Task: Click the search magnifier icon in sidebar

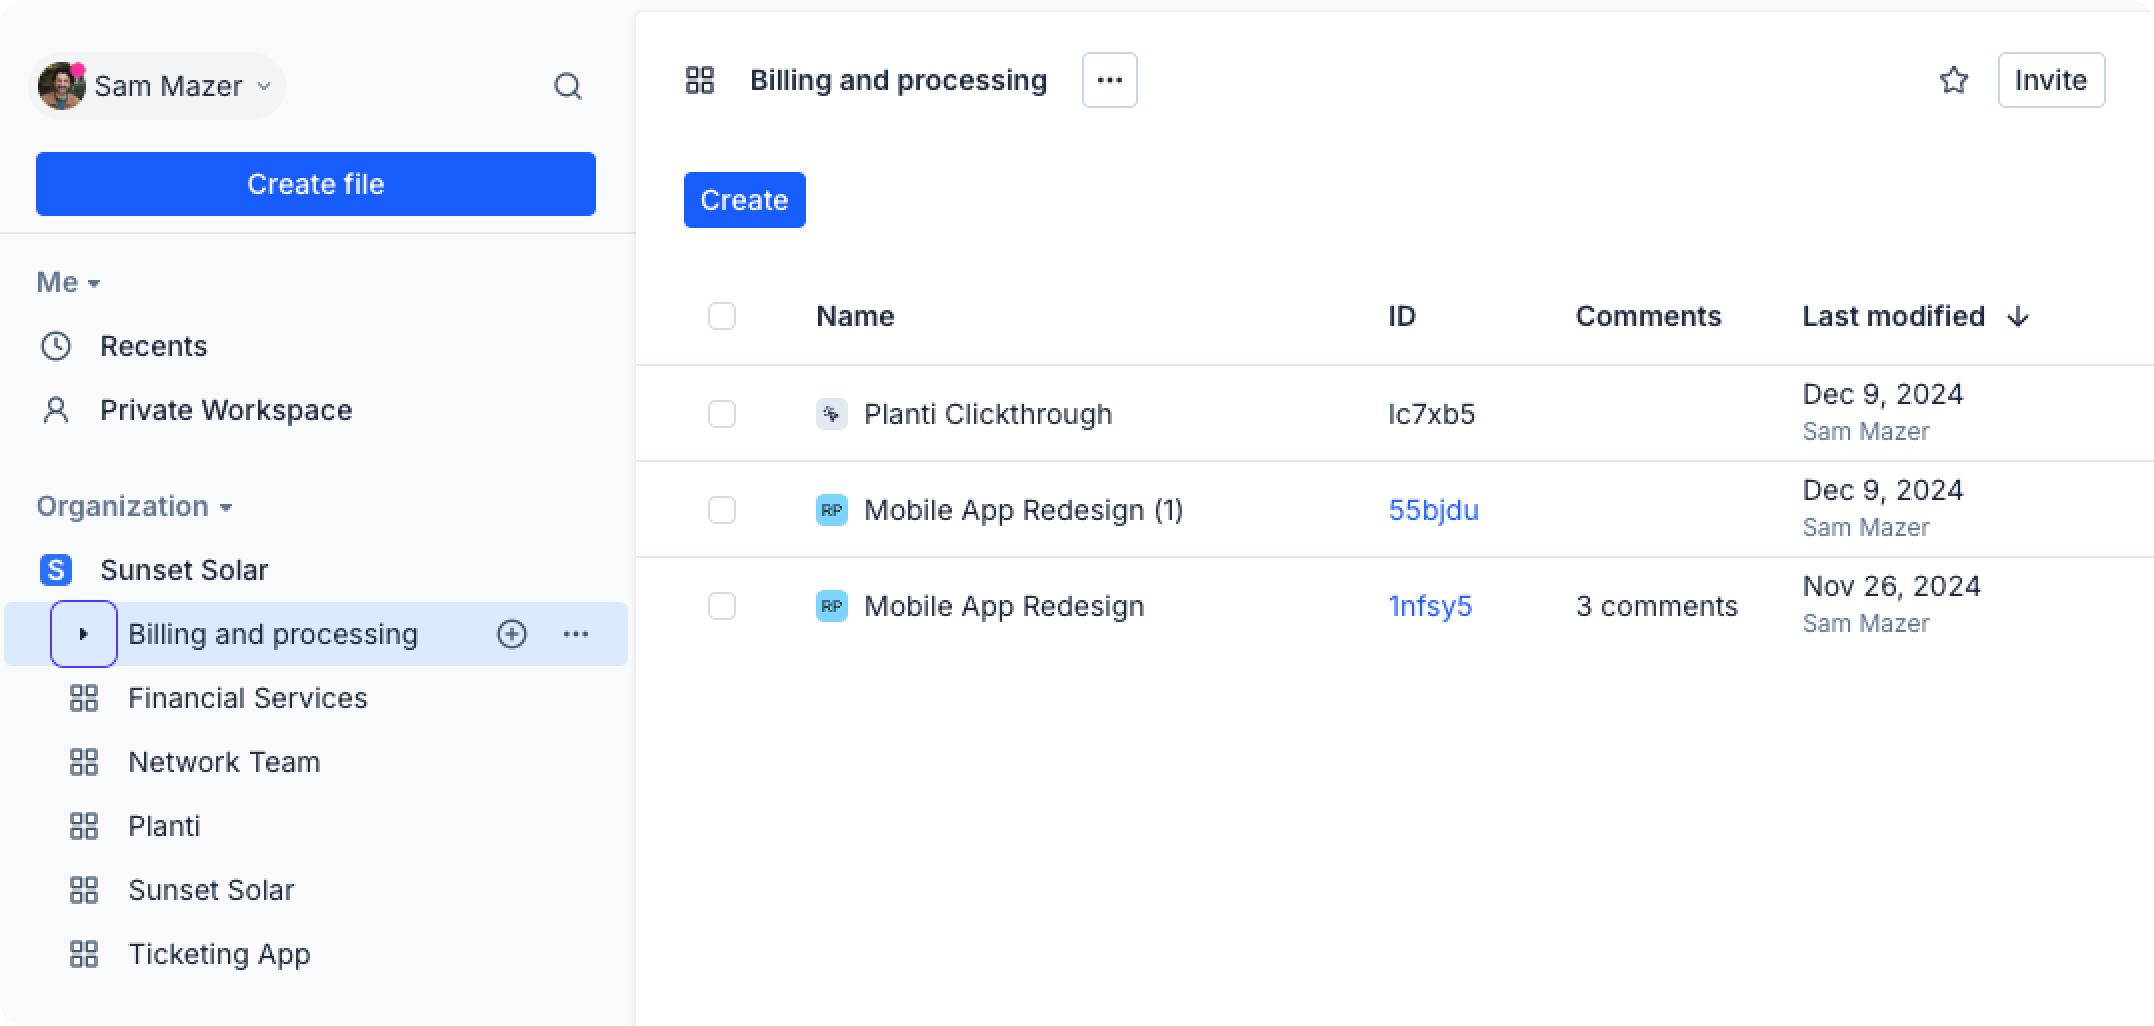Action: (567, 87)
